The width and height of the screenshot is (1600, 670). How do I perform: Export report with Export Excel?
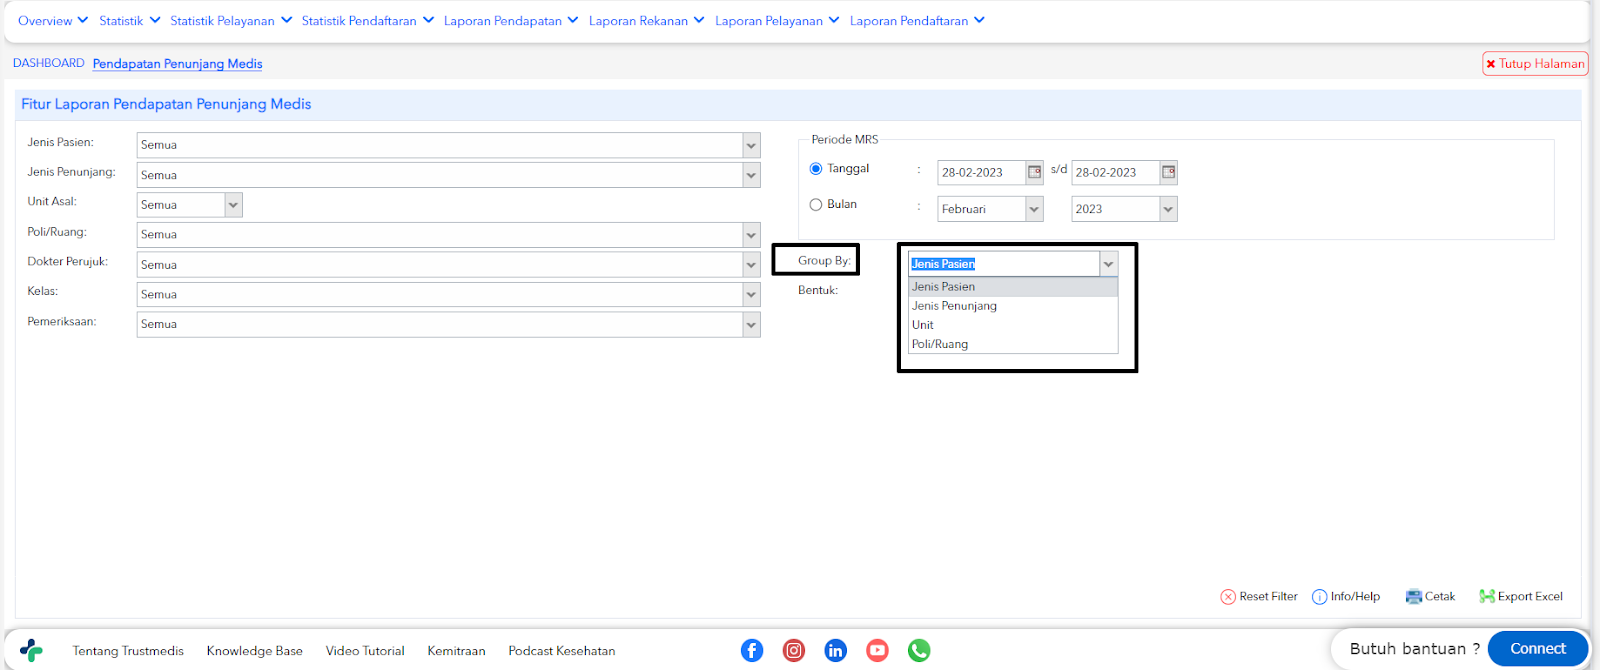(x=1521, y=596)
